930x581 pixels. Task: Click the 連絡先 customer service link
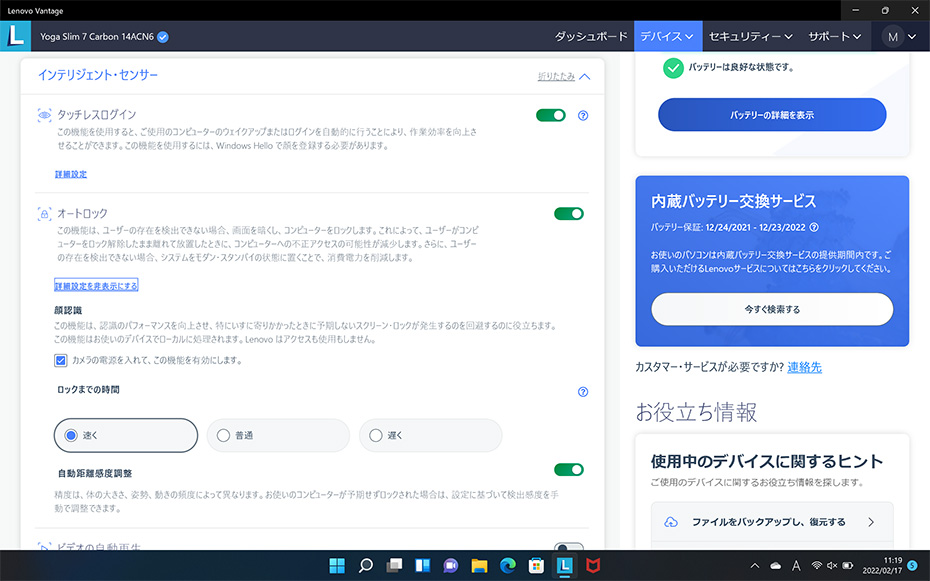coord(804,367)
